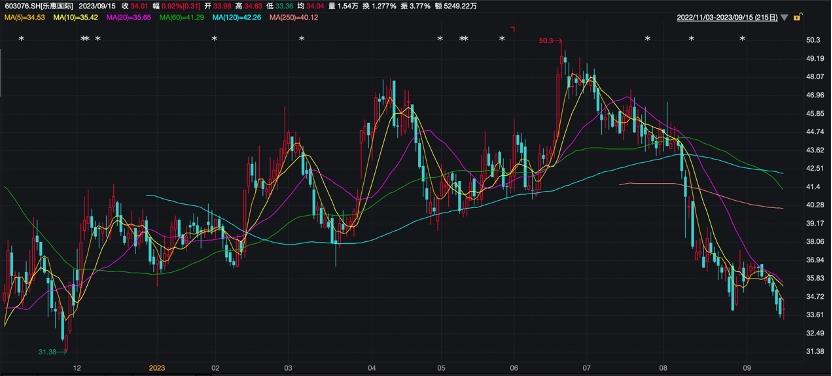832x376 pixels.
Task: Click the double asterisk marker above December
Action: 85,39
